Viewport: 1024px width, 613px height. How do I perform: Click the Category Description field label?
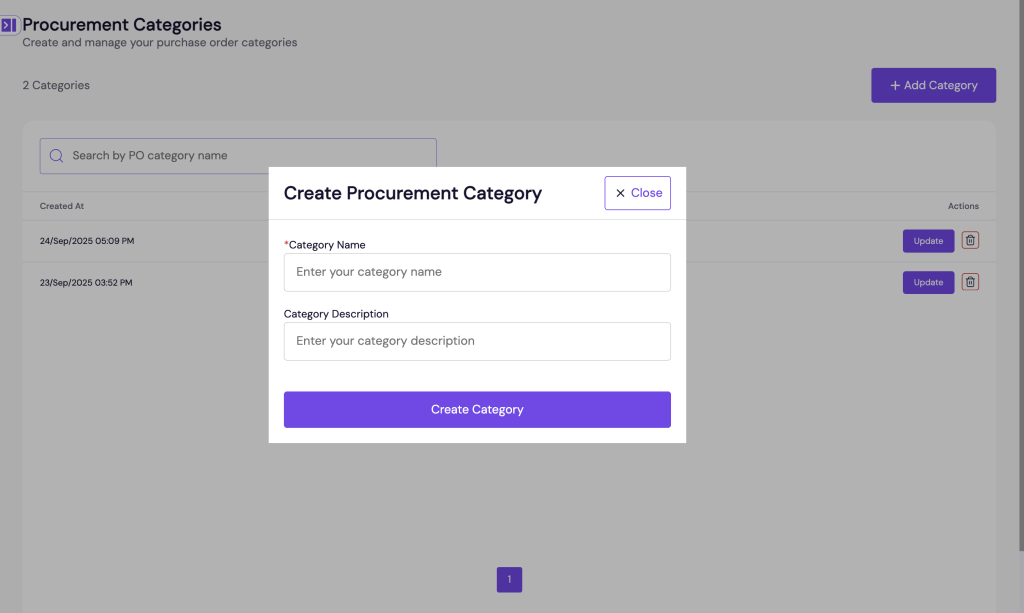point(336,314)
